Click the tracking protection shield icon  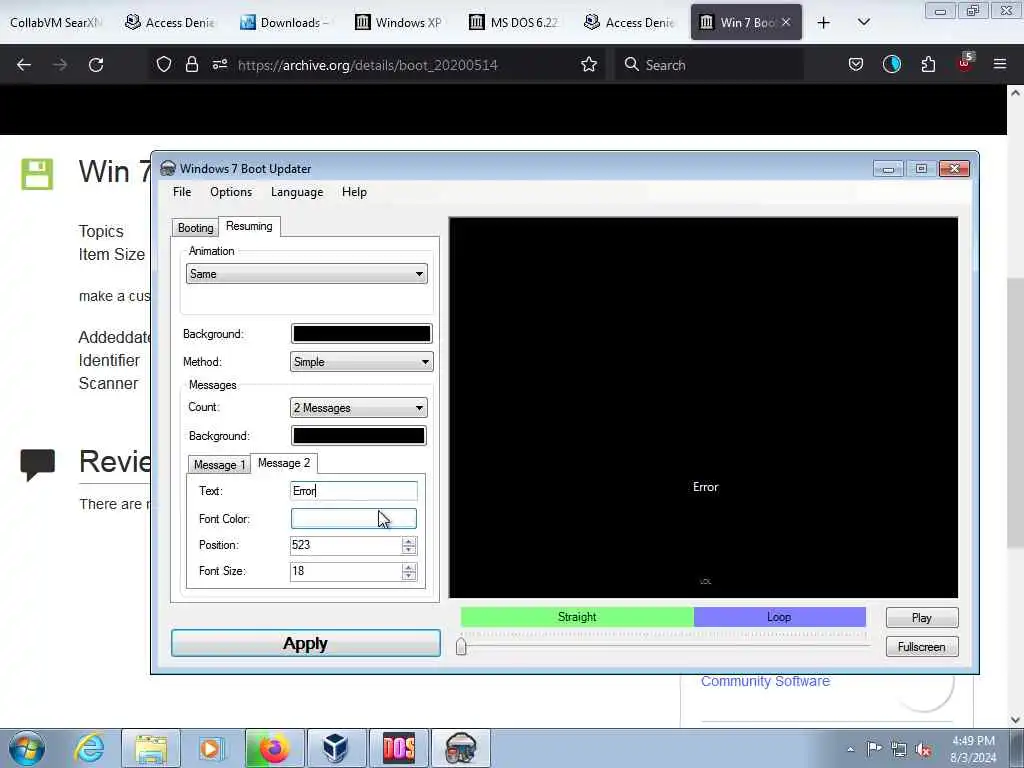[164, 65]
